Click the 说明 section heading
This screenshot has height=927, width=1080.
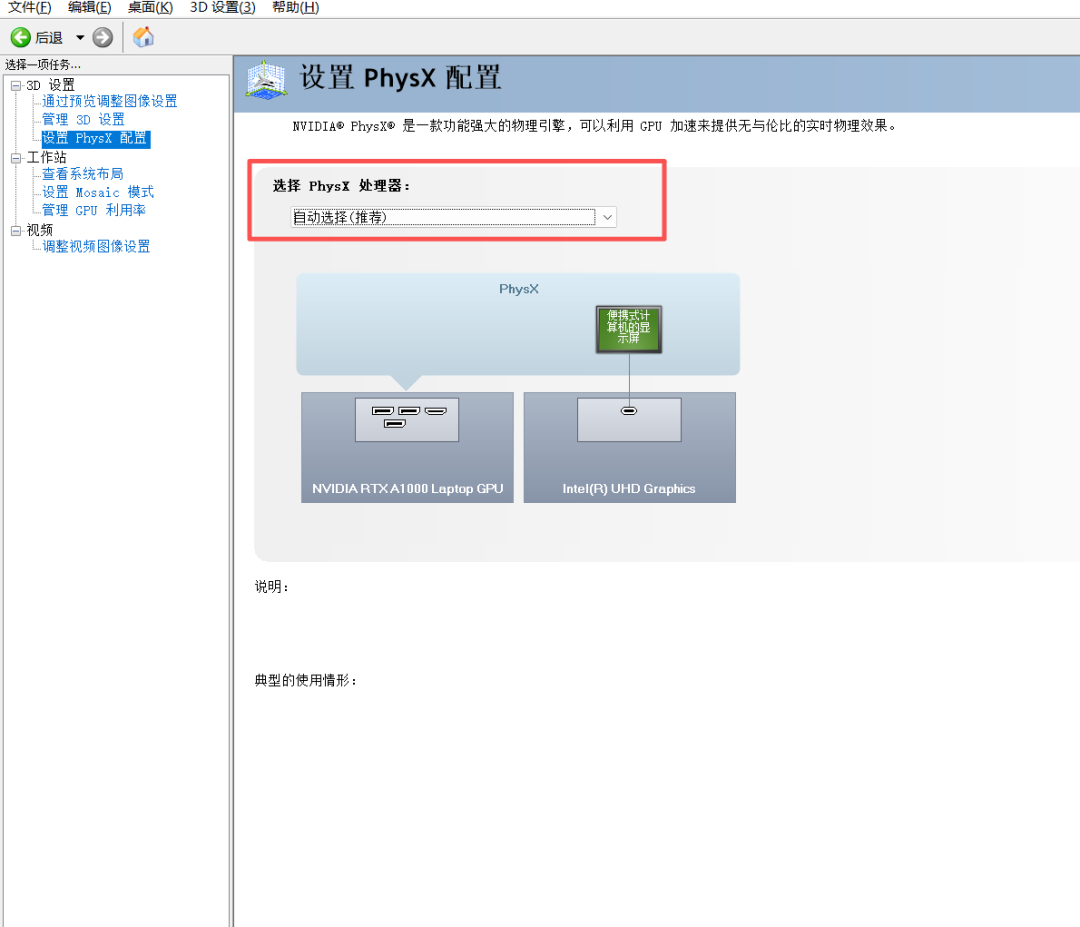pos(271,587)
